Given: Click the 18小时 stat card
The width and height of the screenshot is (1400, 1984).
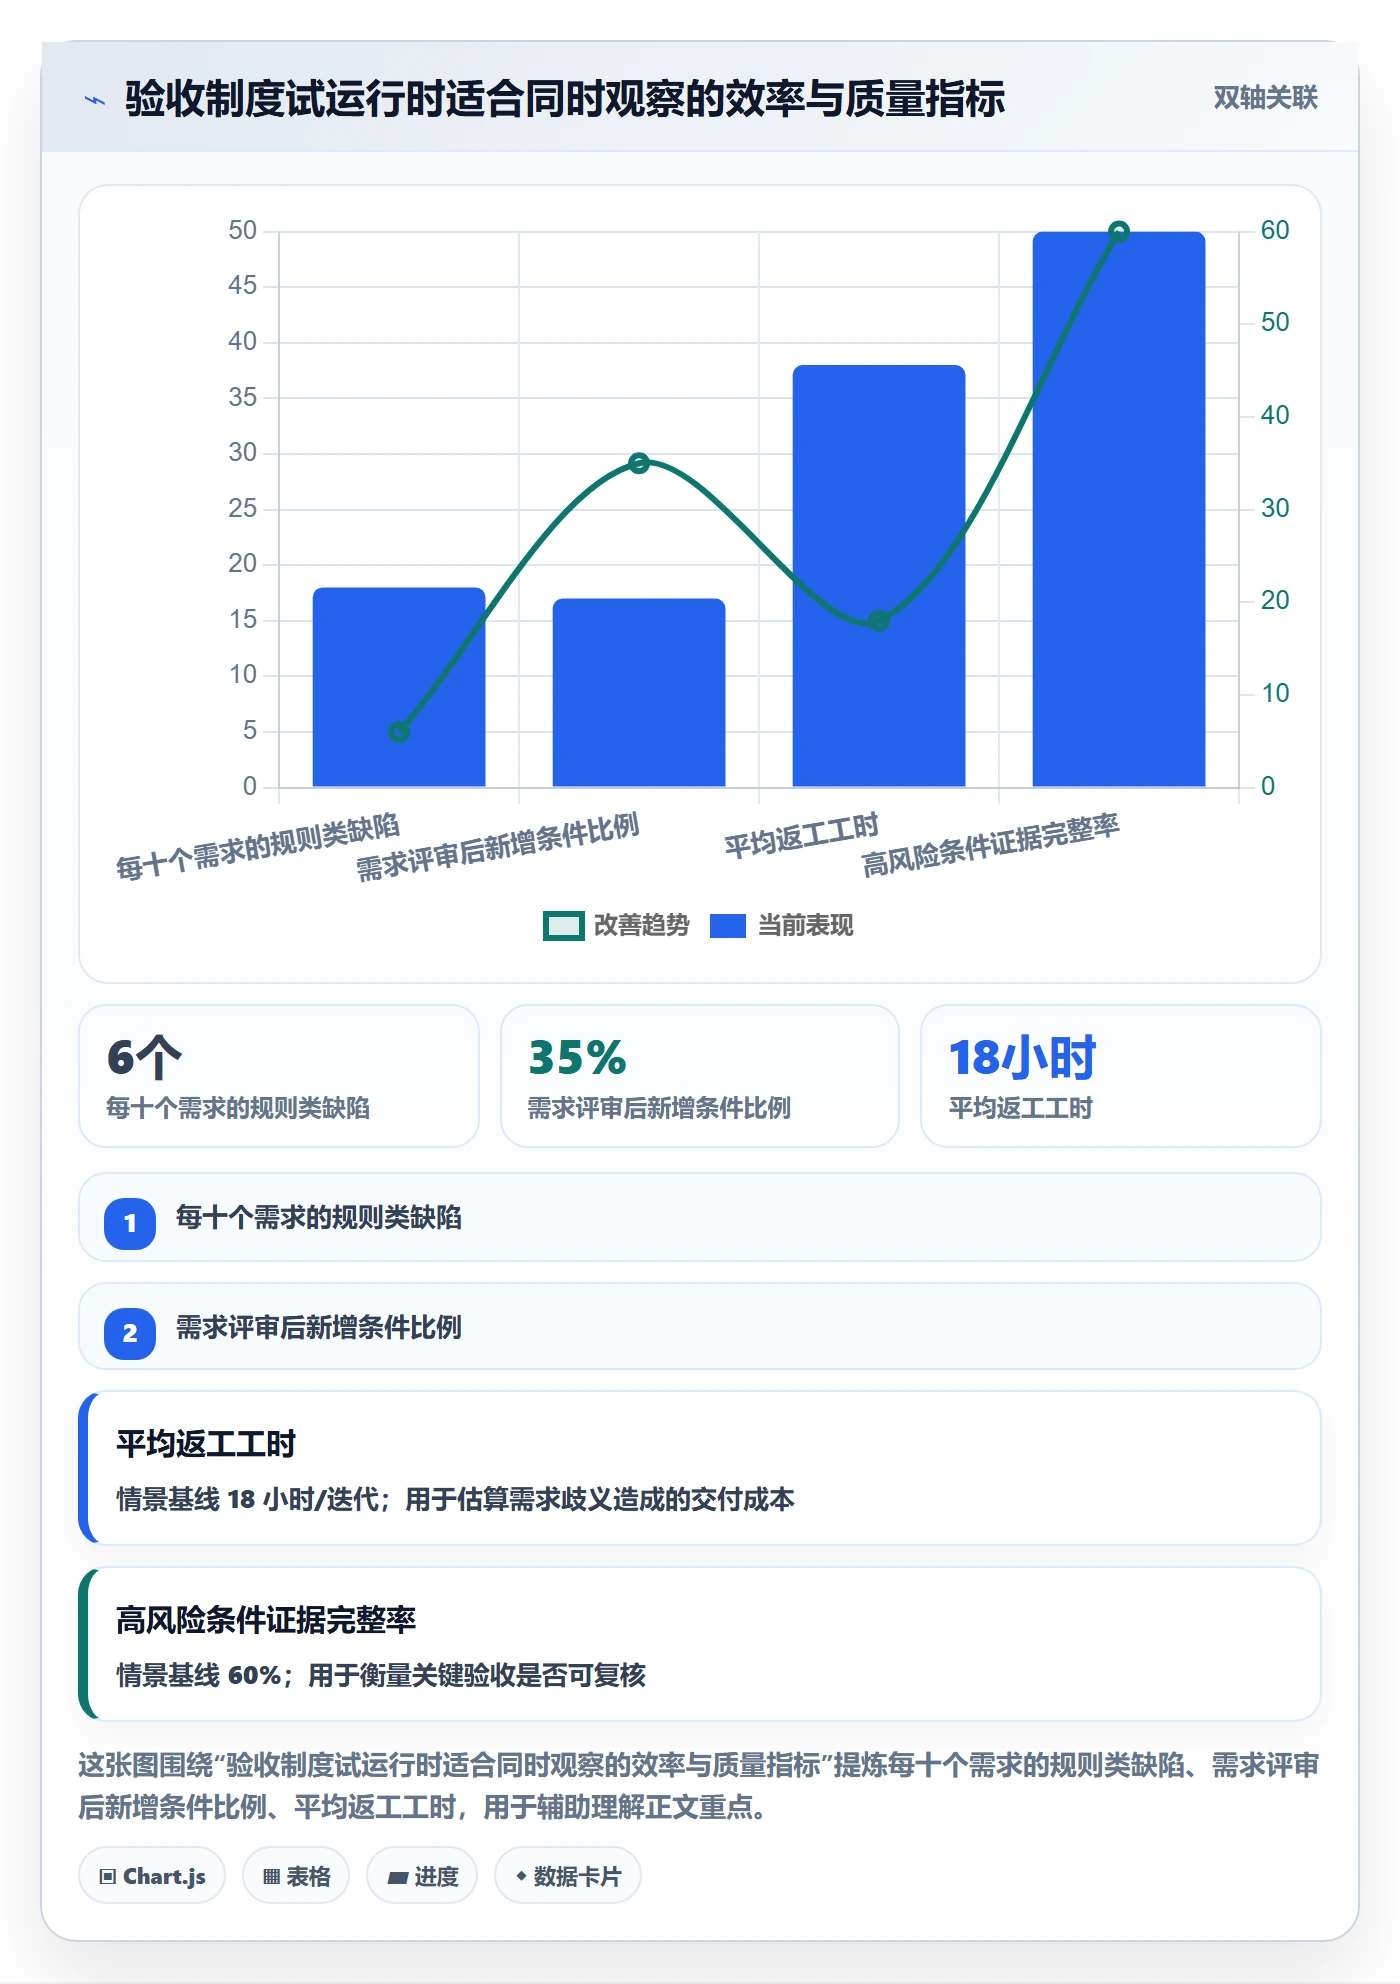Looking at the screenshot, I should pyautogui.click(x=1121, y=1076).
